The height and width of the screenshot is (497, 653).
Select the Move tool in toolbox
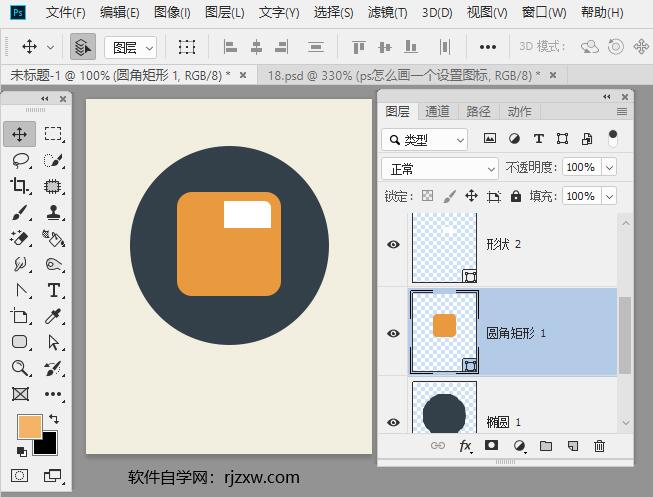20,134
